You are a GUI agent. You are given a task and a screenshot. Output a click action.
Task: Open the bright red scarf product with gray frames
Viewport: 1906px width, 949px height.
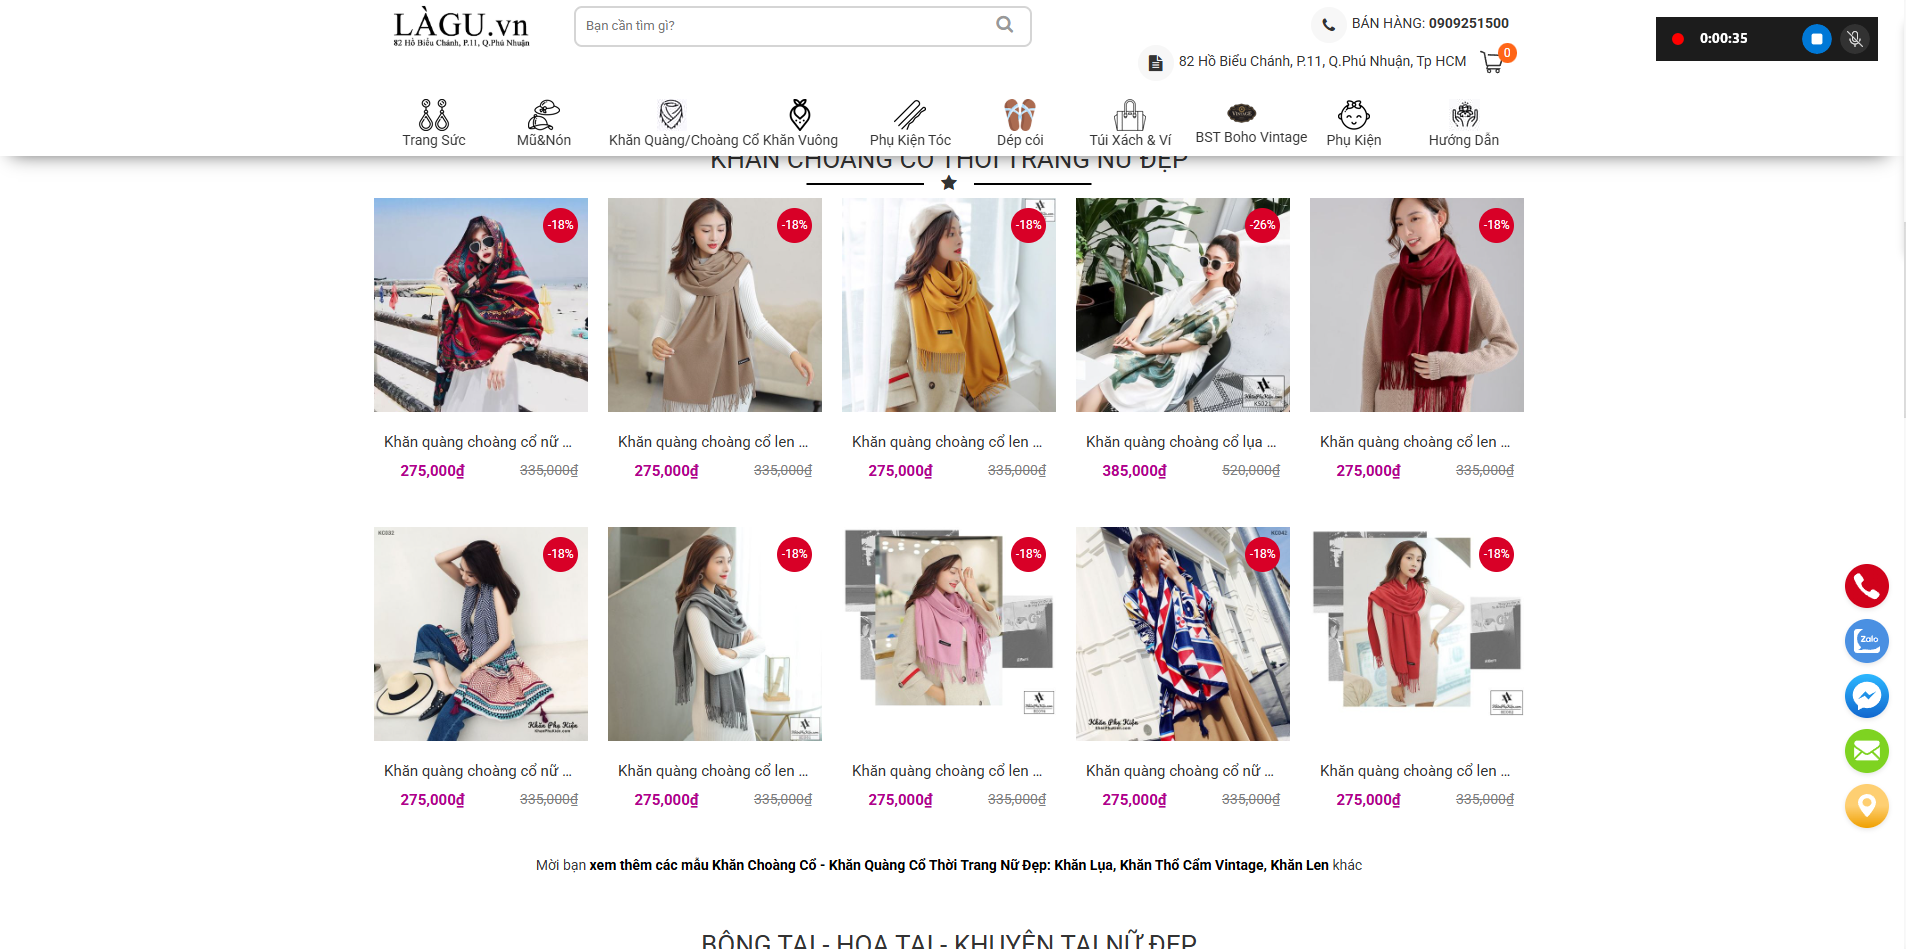tap(1417, 634)
